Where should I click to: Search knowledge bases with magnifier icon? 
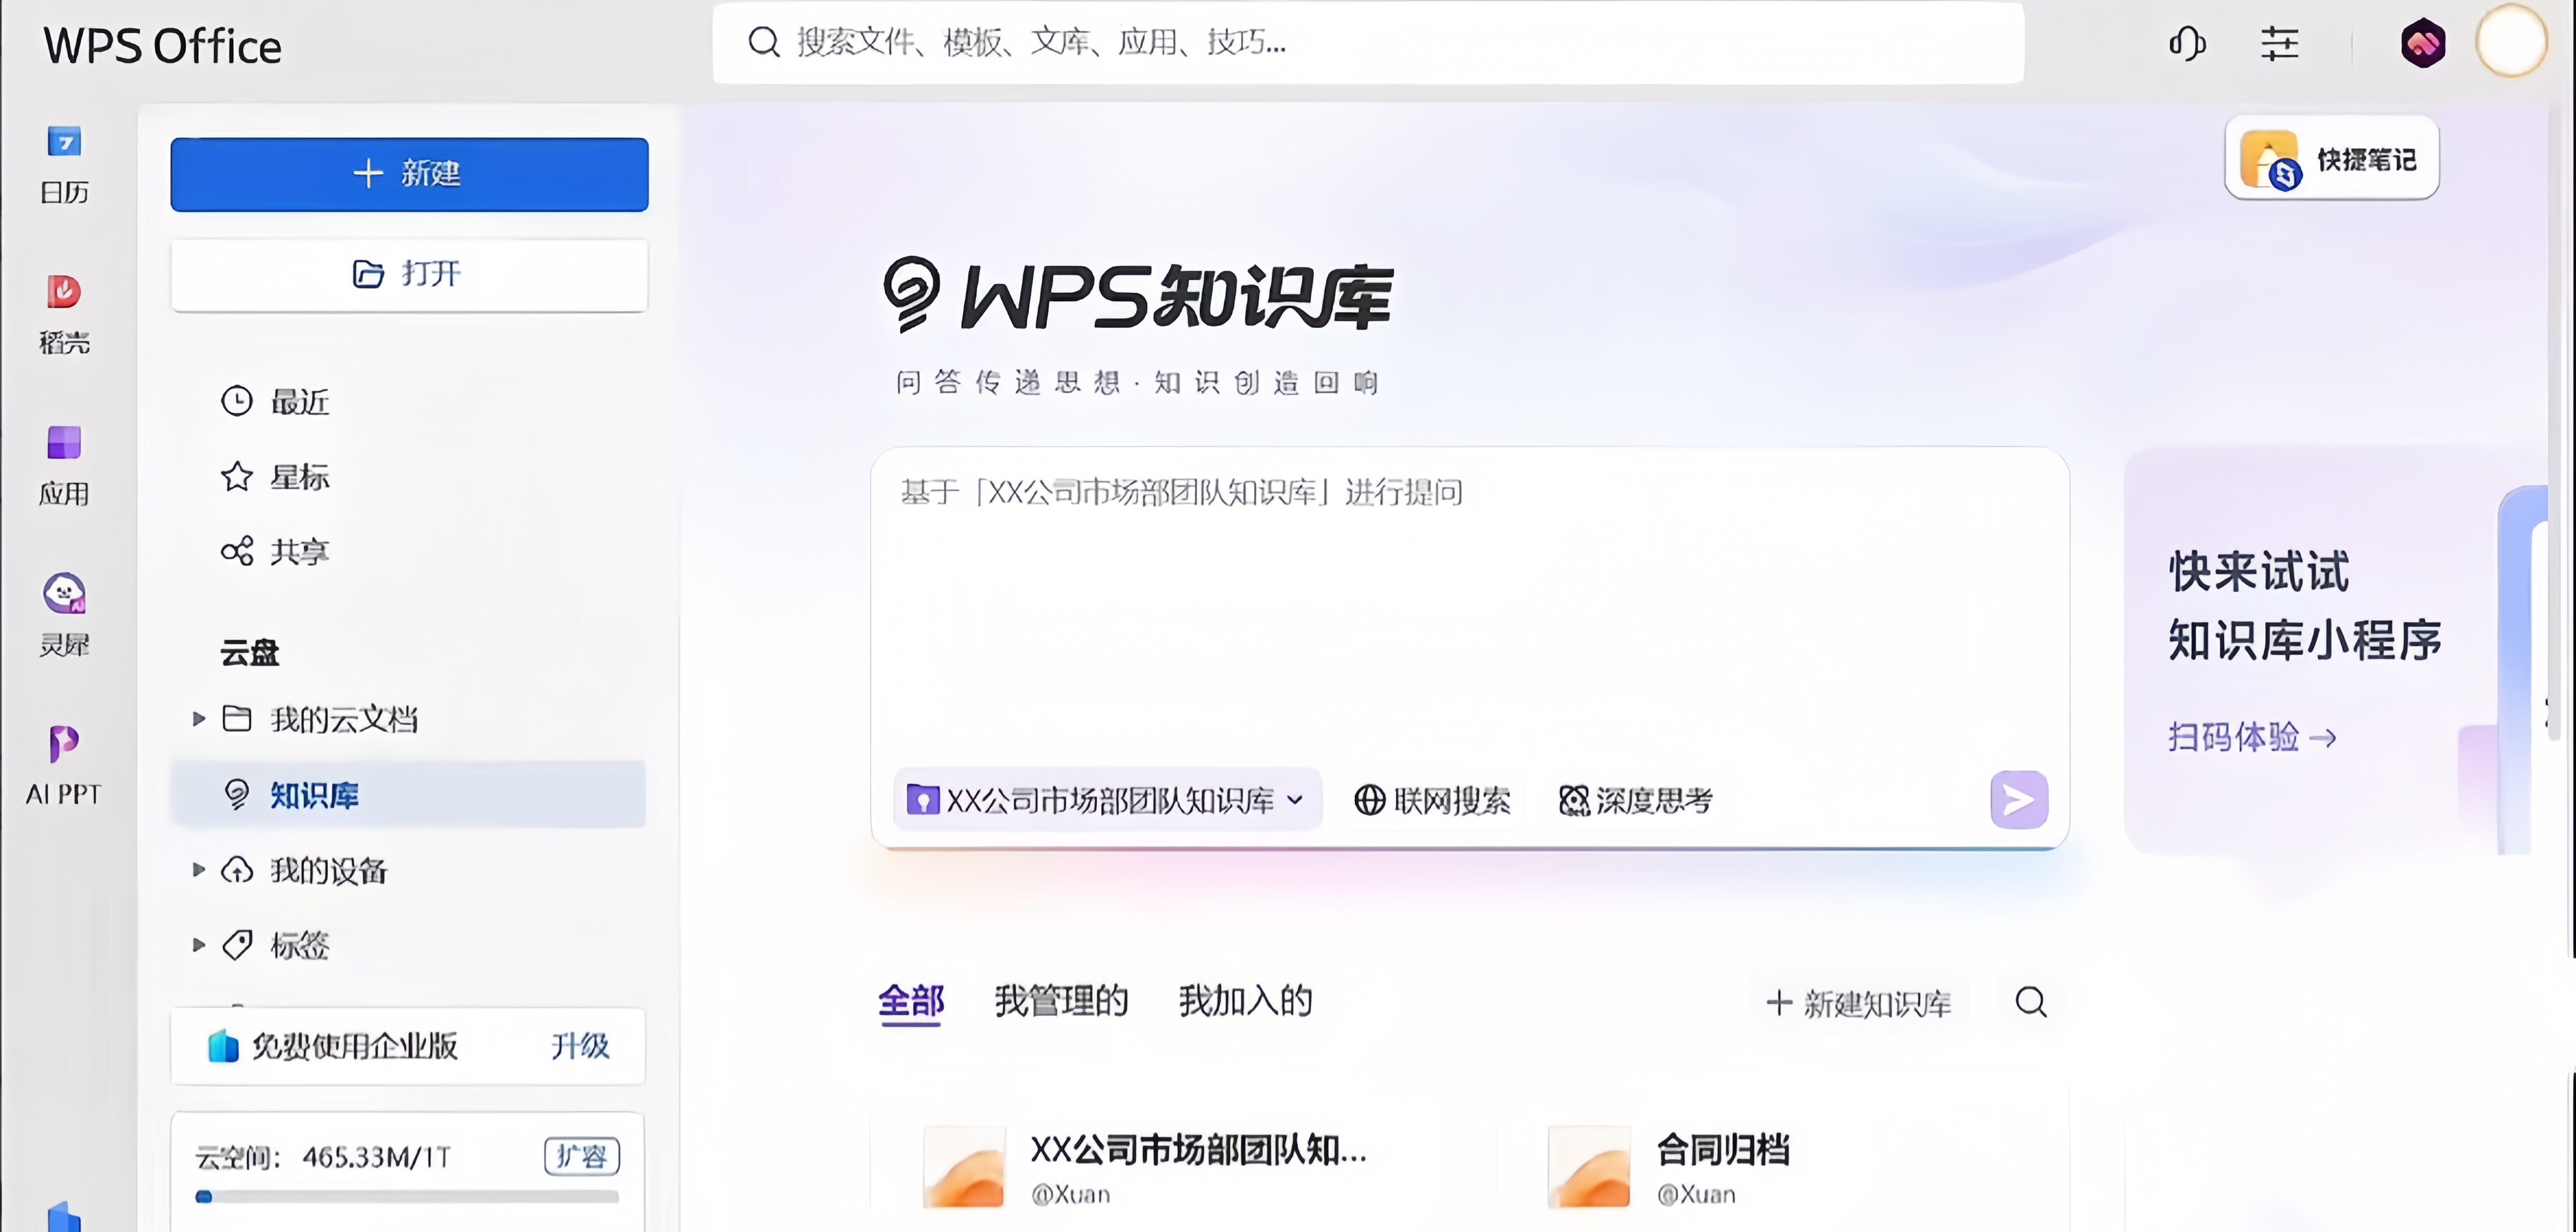(2031, 1002)
